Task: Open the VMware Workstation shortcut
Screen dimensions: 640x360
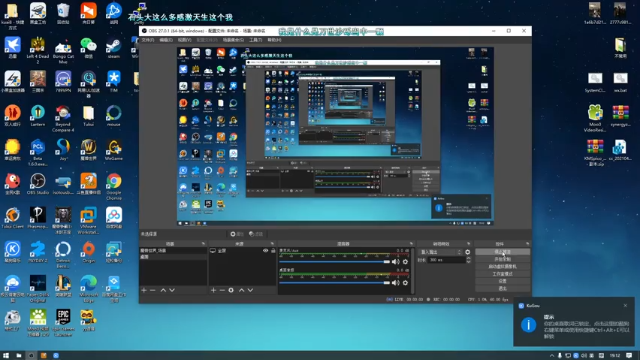Action: [x=89, y=220]
